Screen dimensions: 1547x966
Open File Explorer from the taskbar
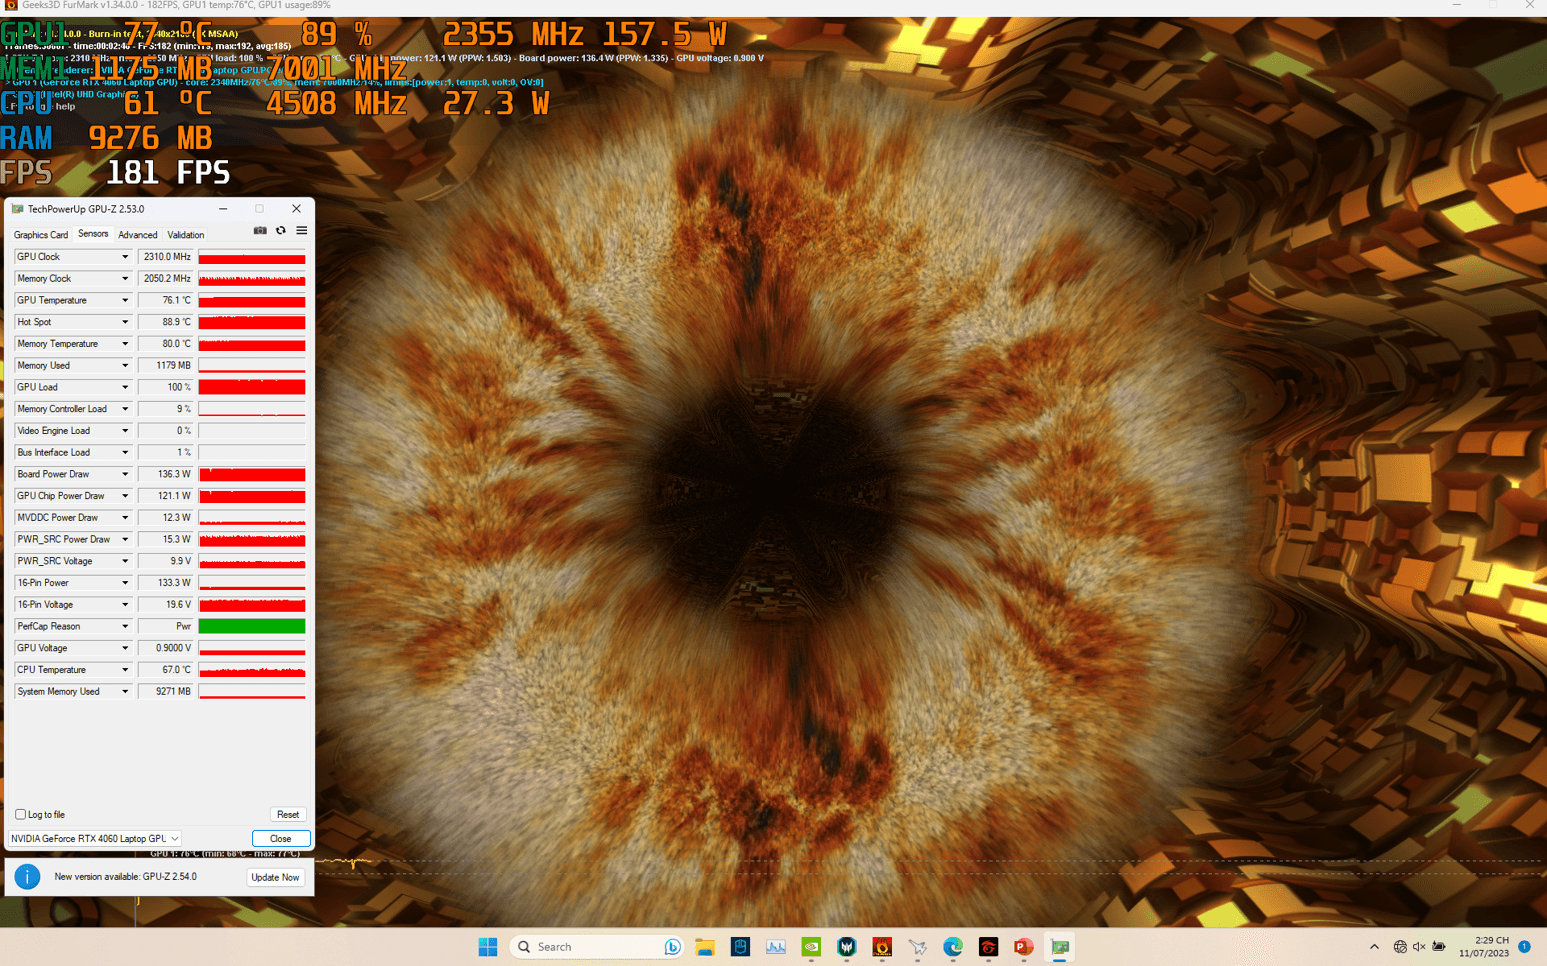point(705,947)
